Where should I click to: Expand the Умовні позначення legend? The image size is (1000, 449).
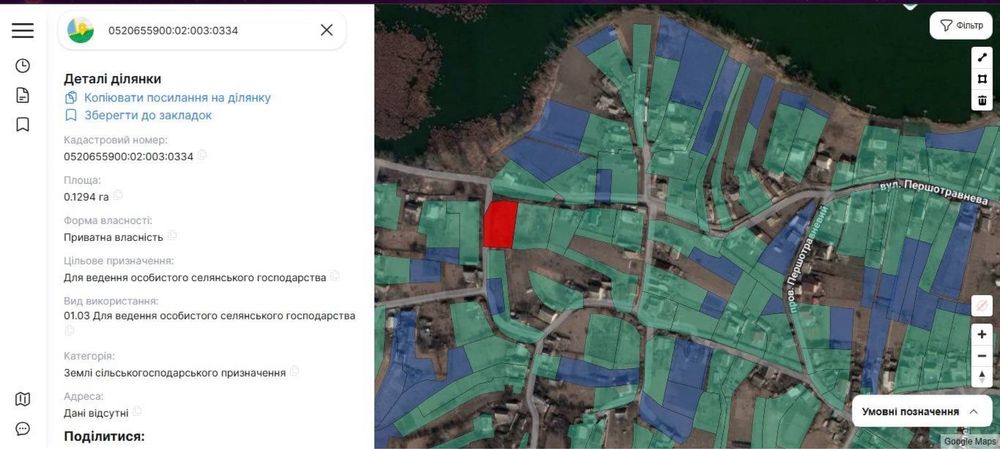pos(922,411)
